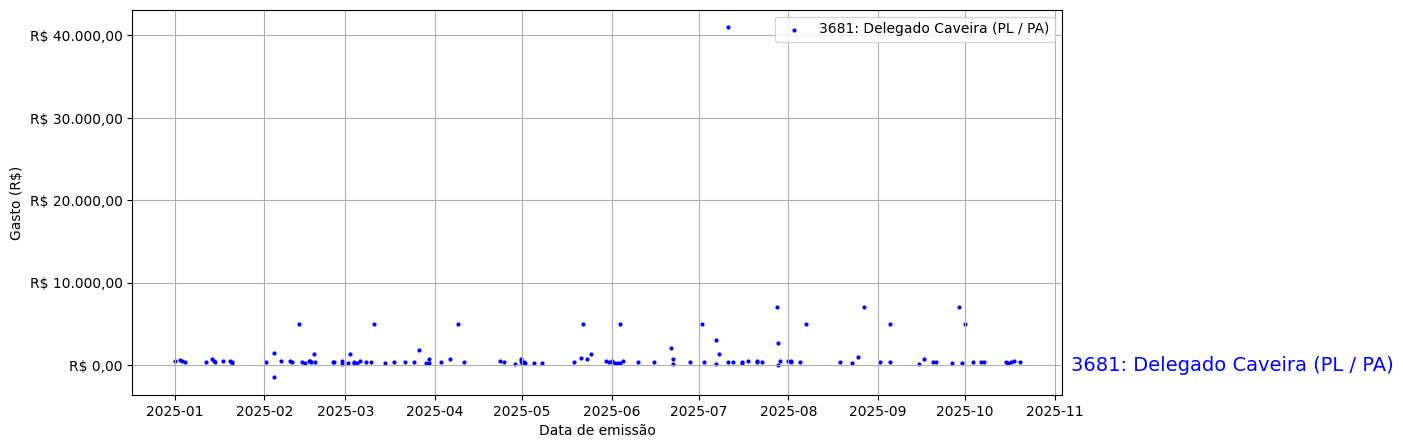Click the 2025-05 x-axis tick label
Screen dimensions: 1403x448
click(x=522, y=410)
